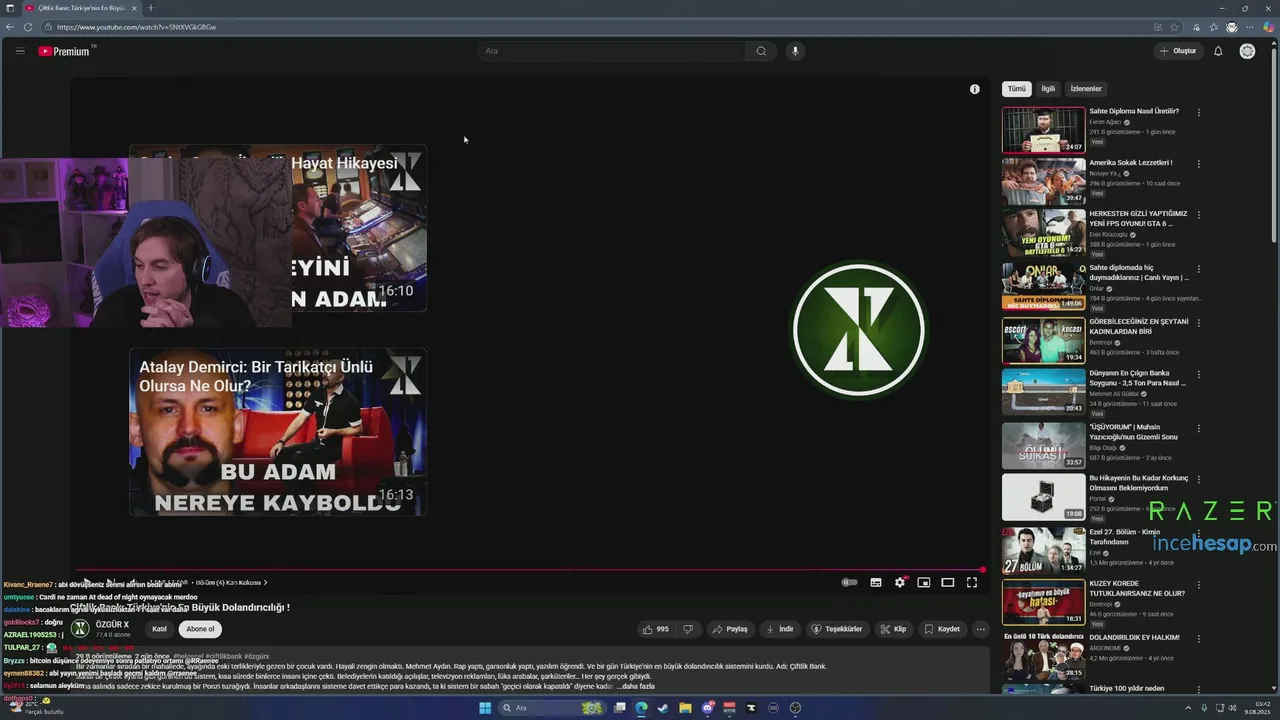The image size is (1280, 720).
Task: Go back in browser history
Action: pyautogui.click(x=9, y=27)
